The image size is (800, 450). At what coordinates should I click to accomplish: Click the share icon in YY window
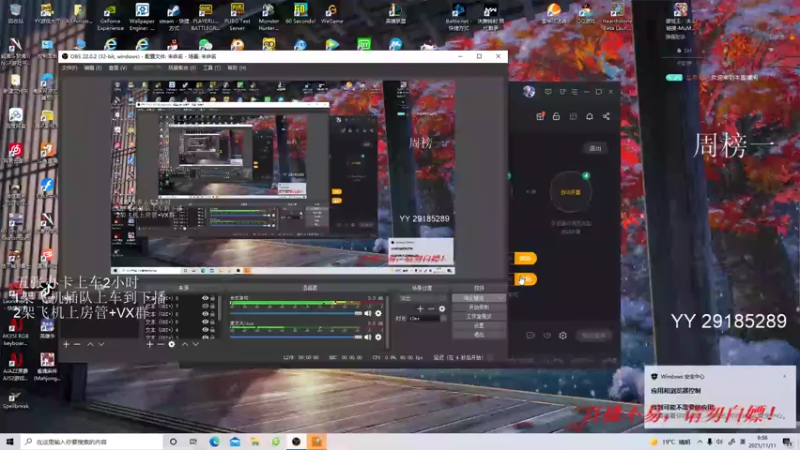pyautogui.click(x=606, y=116)
